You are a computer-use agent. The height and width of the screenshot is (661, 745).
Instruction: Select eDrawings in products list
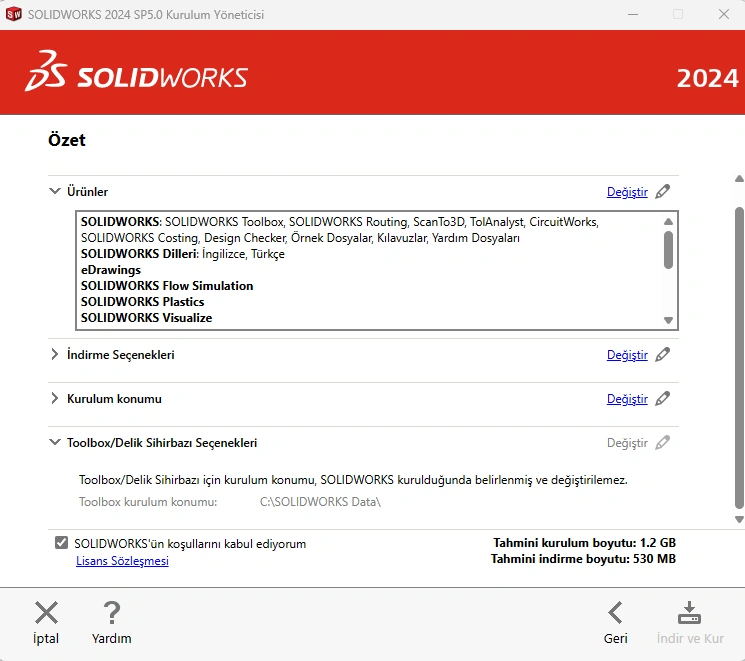[111, 270]
